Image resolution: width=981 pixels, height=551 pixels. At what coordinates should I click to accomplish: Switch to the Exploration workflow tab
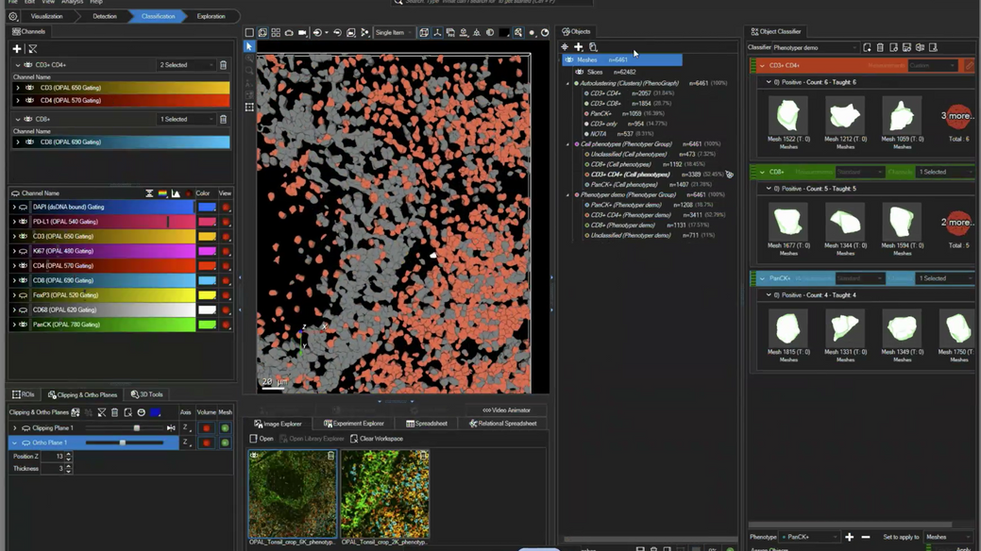(210, 16)
